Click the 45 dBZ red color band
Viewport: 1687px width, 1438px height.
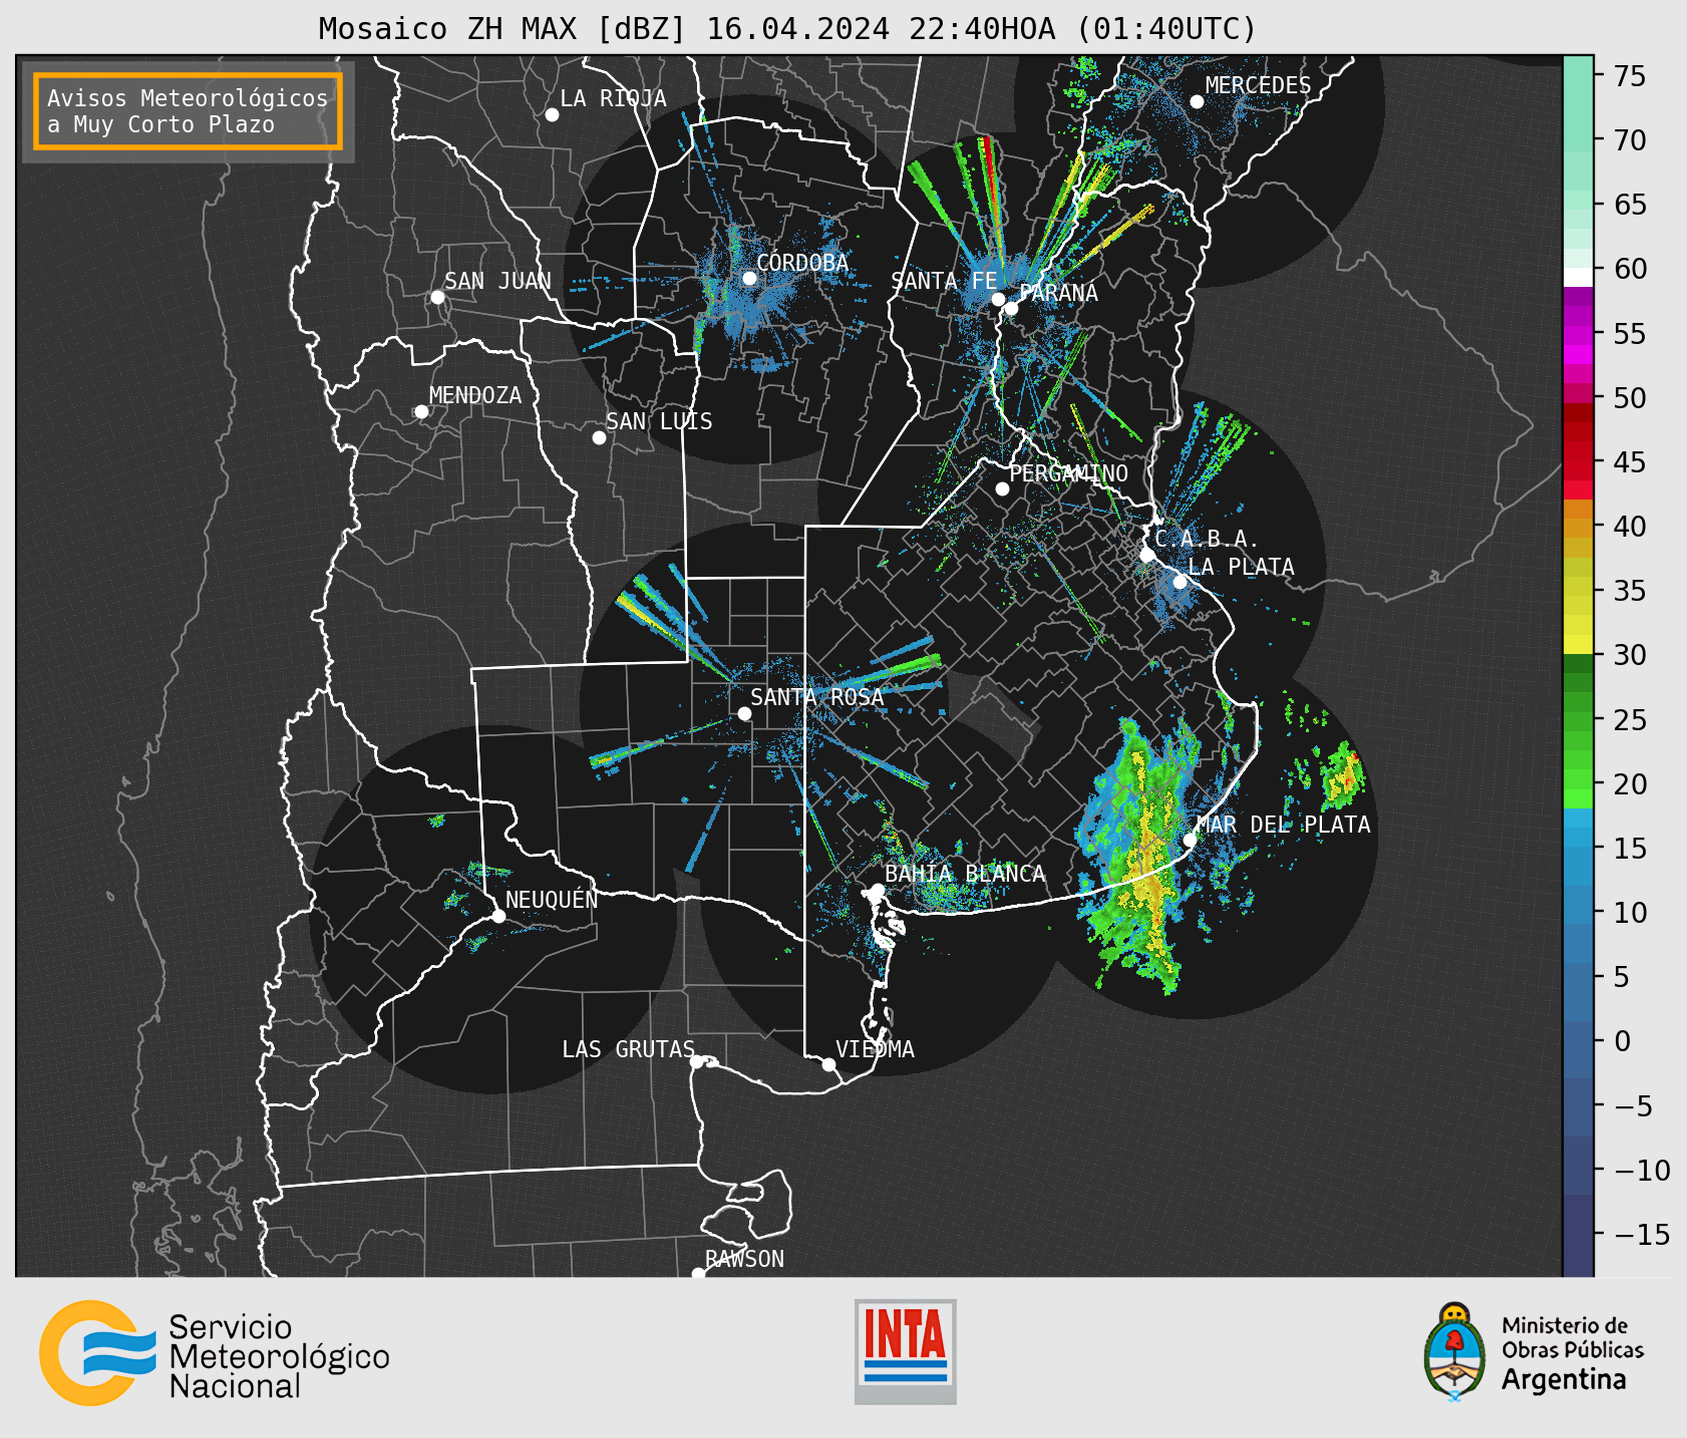(x=1578, y=462)
